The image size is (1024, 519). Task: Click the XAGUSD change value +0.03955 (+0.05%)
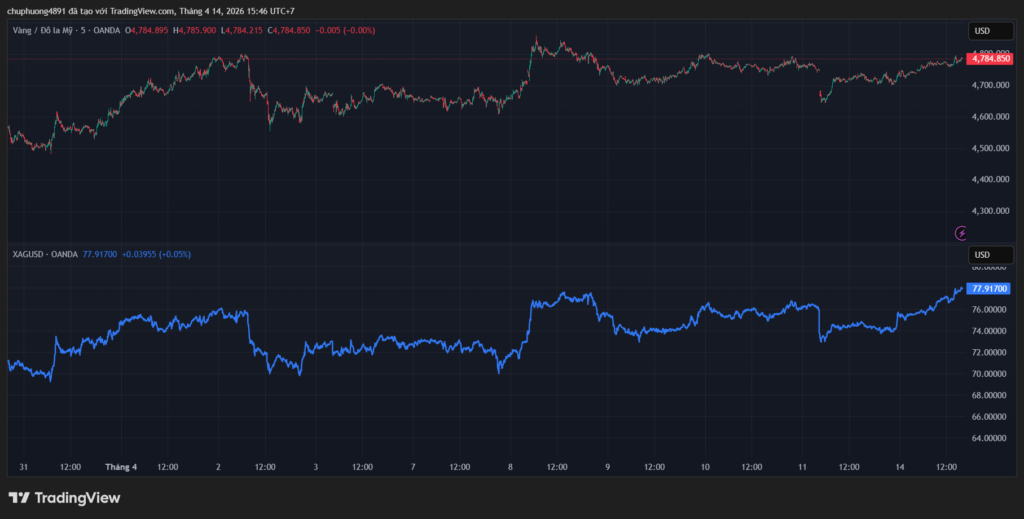pyautogui.click(x=157, y=254)
